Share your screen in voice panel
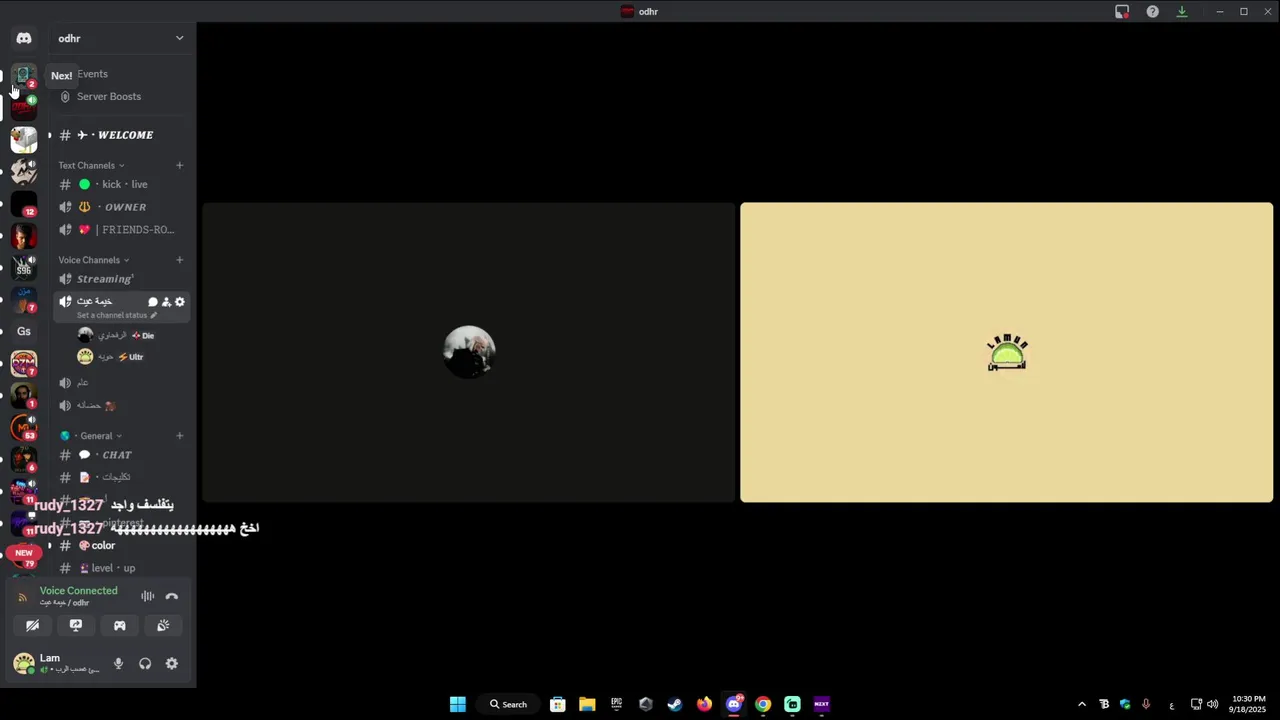This screenshot has height=720, width=1280. pyautogui.click(x=76, y=625)
